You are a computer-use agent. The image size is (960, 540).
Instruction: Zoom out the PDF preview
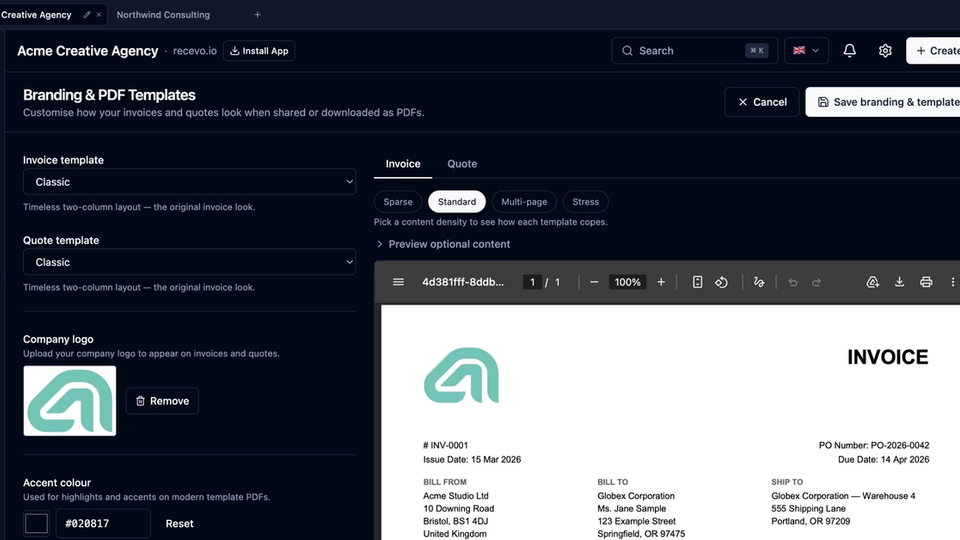pyautogui.click(x=594, y=282)
